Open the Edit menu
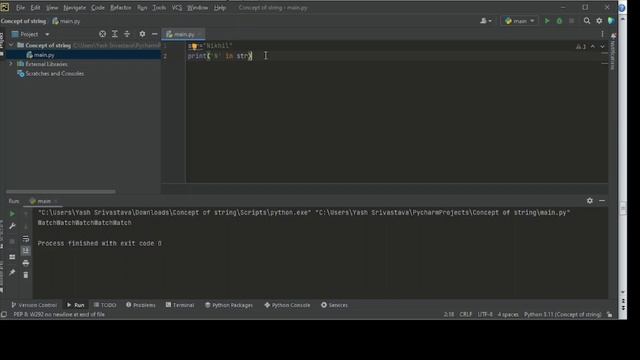 pyautogui.click(x=36, y=7)
